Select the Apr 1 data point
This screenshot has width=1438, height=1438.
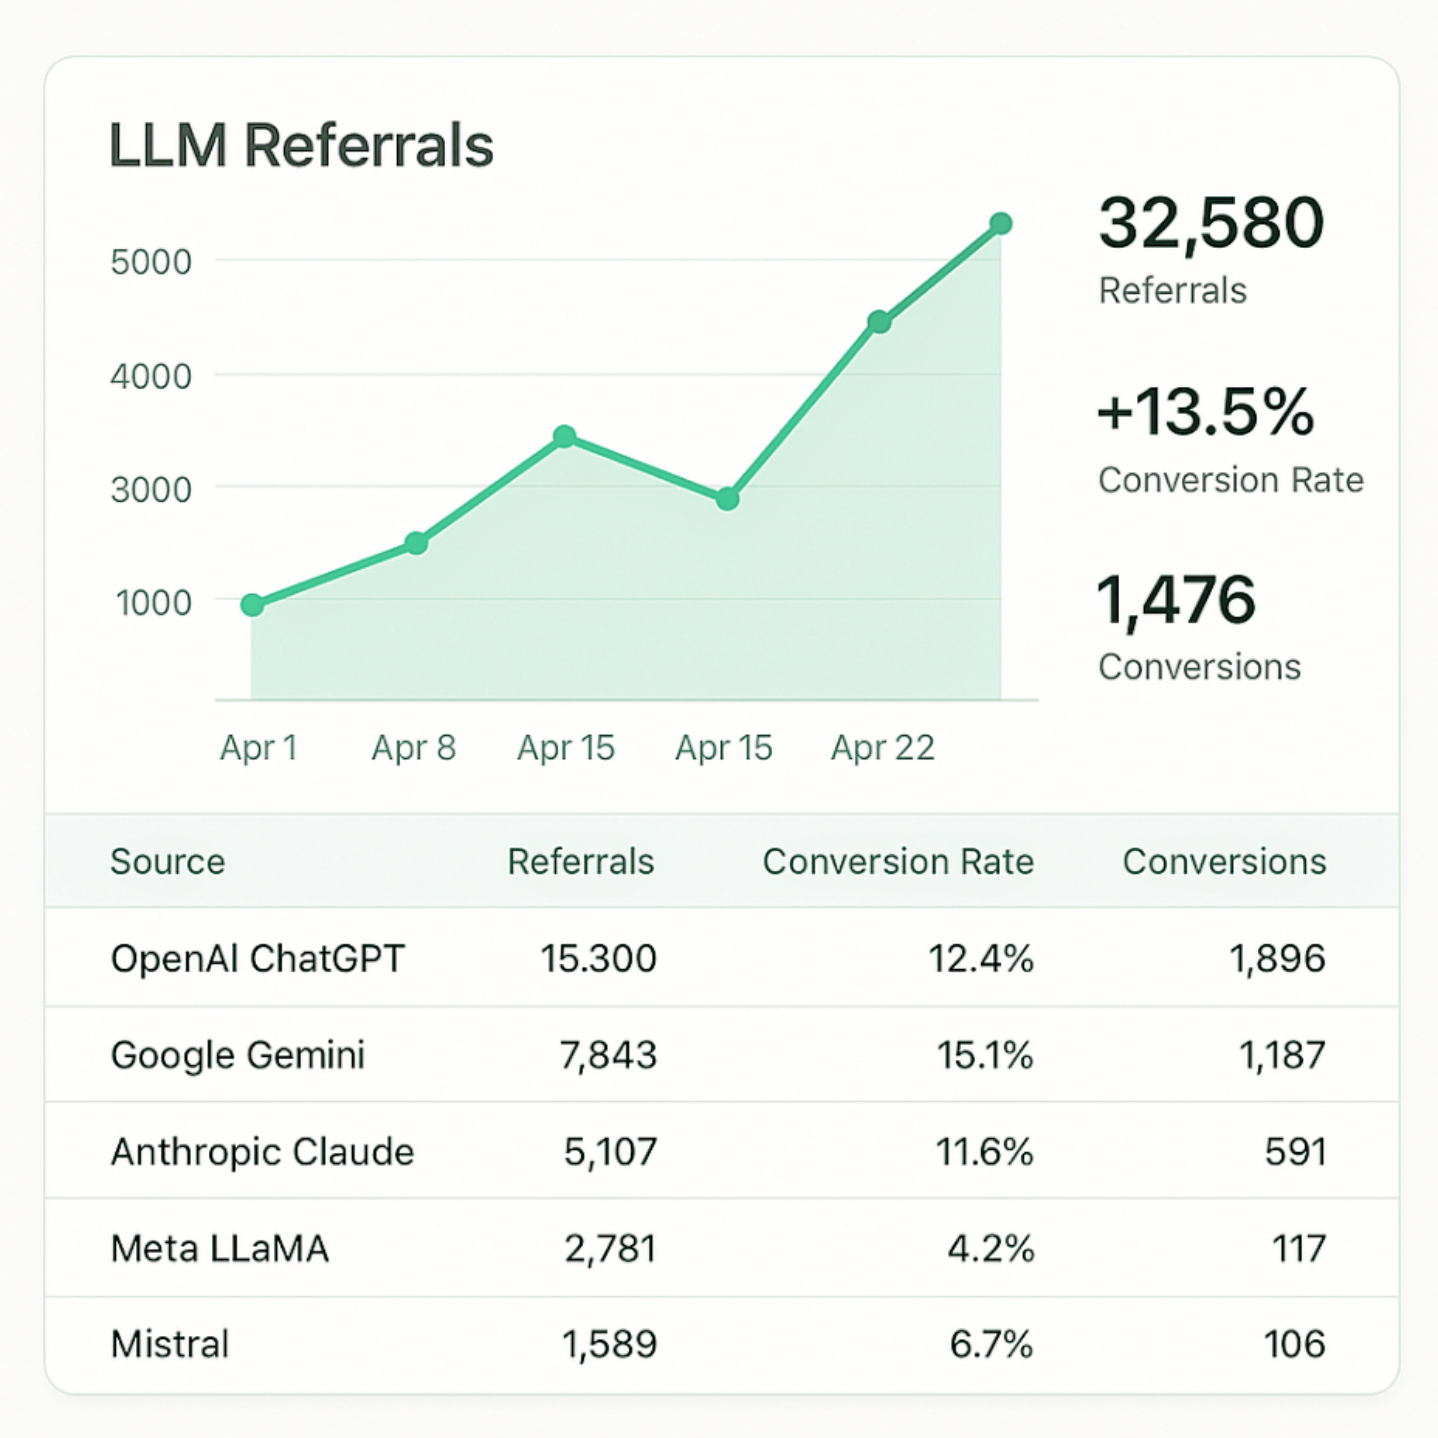pos(253,605)
